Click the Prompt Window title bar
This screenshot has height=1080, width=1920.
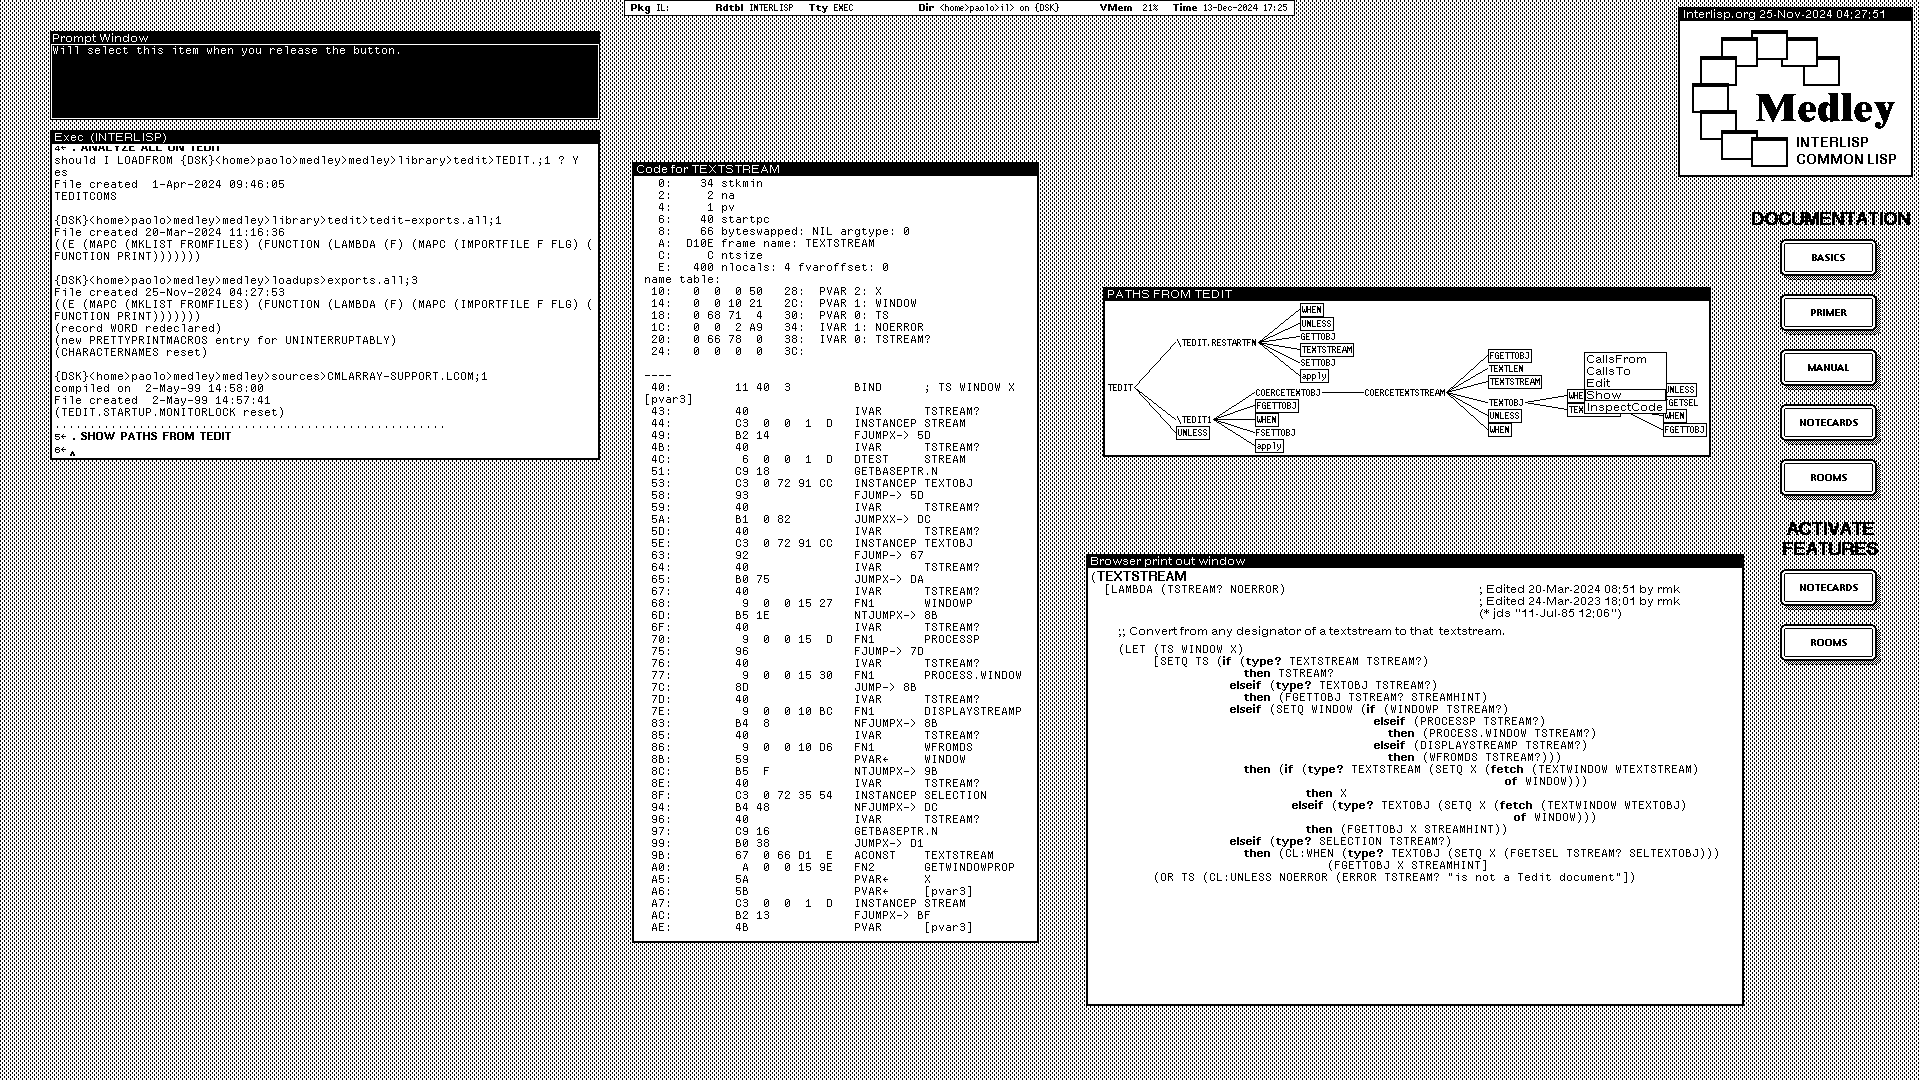point(325,38)
